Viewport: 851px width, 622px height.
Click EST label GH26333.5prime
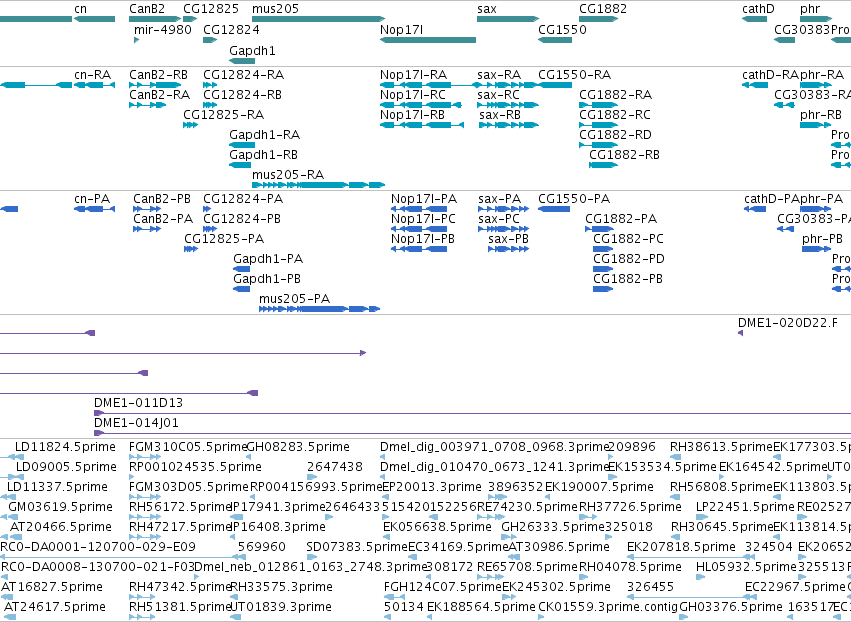click(x=553, y=527)
